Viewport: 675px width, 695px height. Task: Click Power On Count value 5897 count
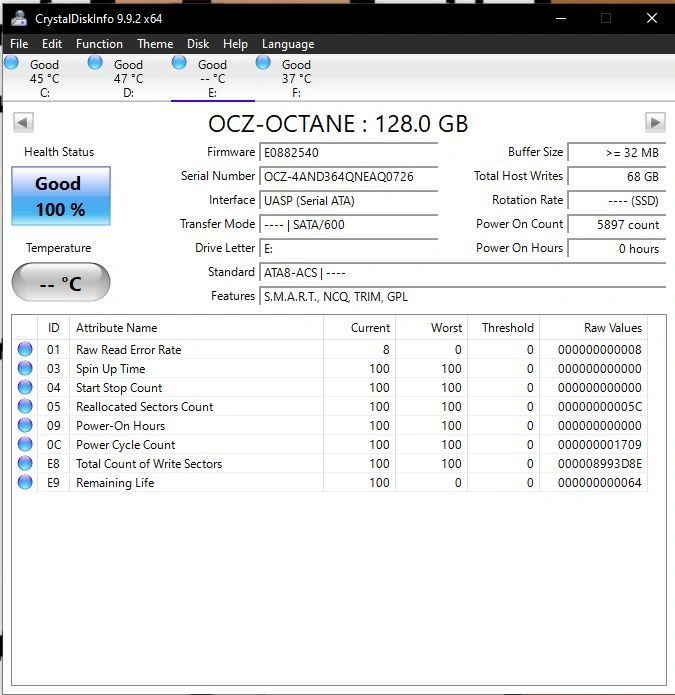[x=617, y=224]
